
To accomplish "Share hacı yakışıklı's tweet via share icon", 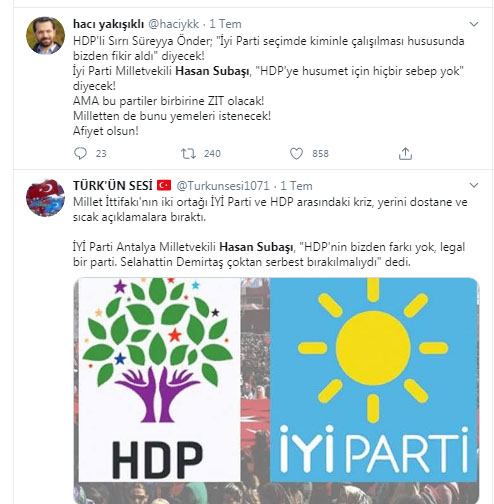I will [x=405, y=154].
